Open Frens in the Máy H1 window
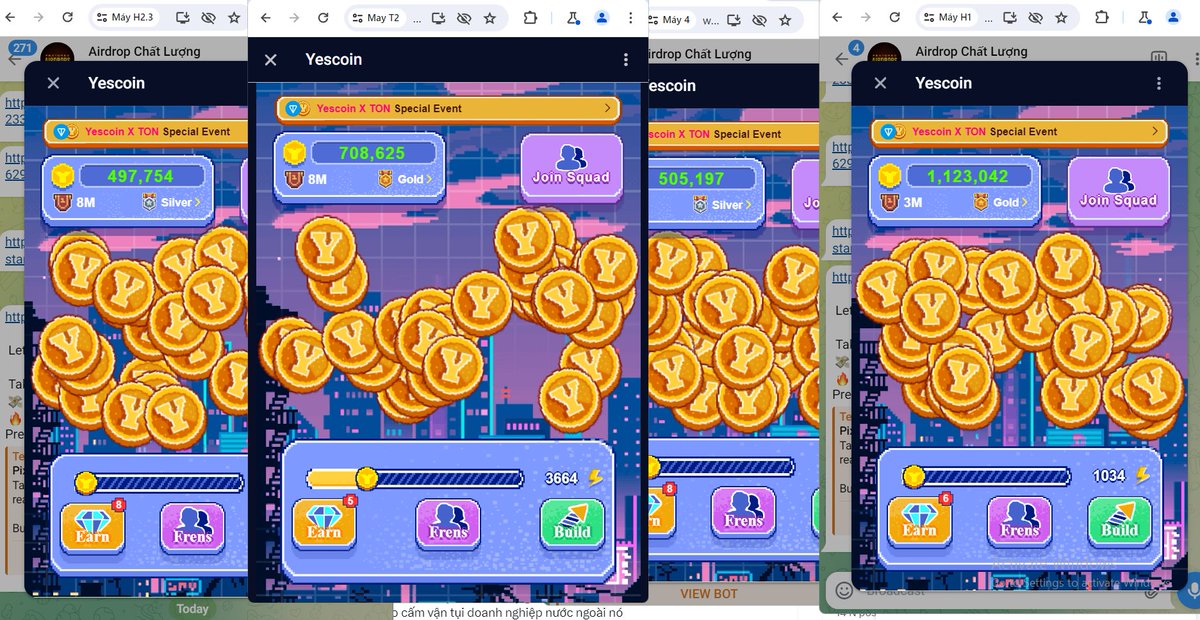 pyautogui.click(x=1019, y=522)
